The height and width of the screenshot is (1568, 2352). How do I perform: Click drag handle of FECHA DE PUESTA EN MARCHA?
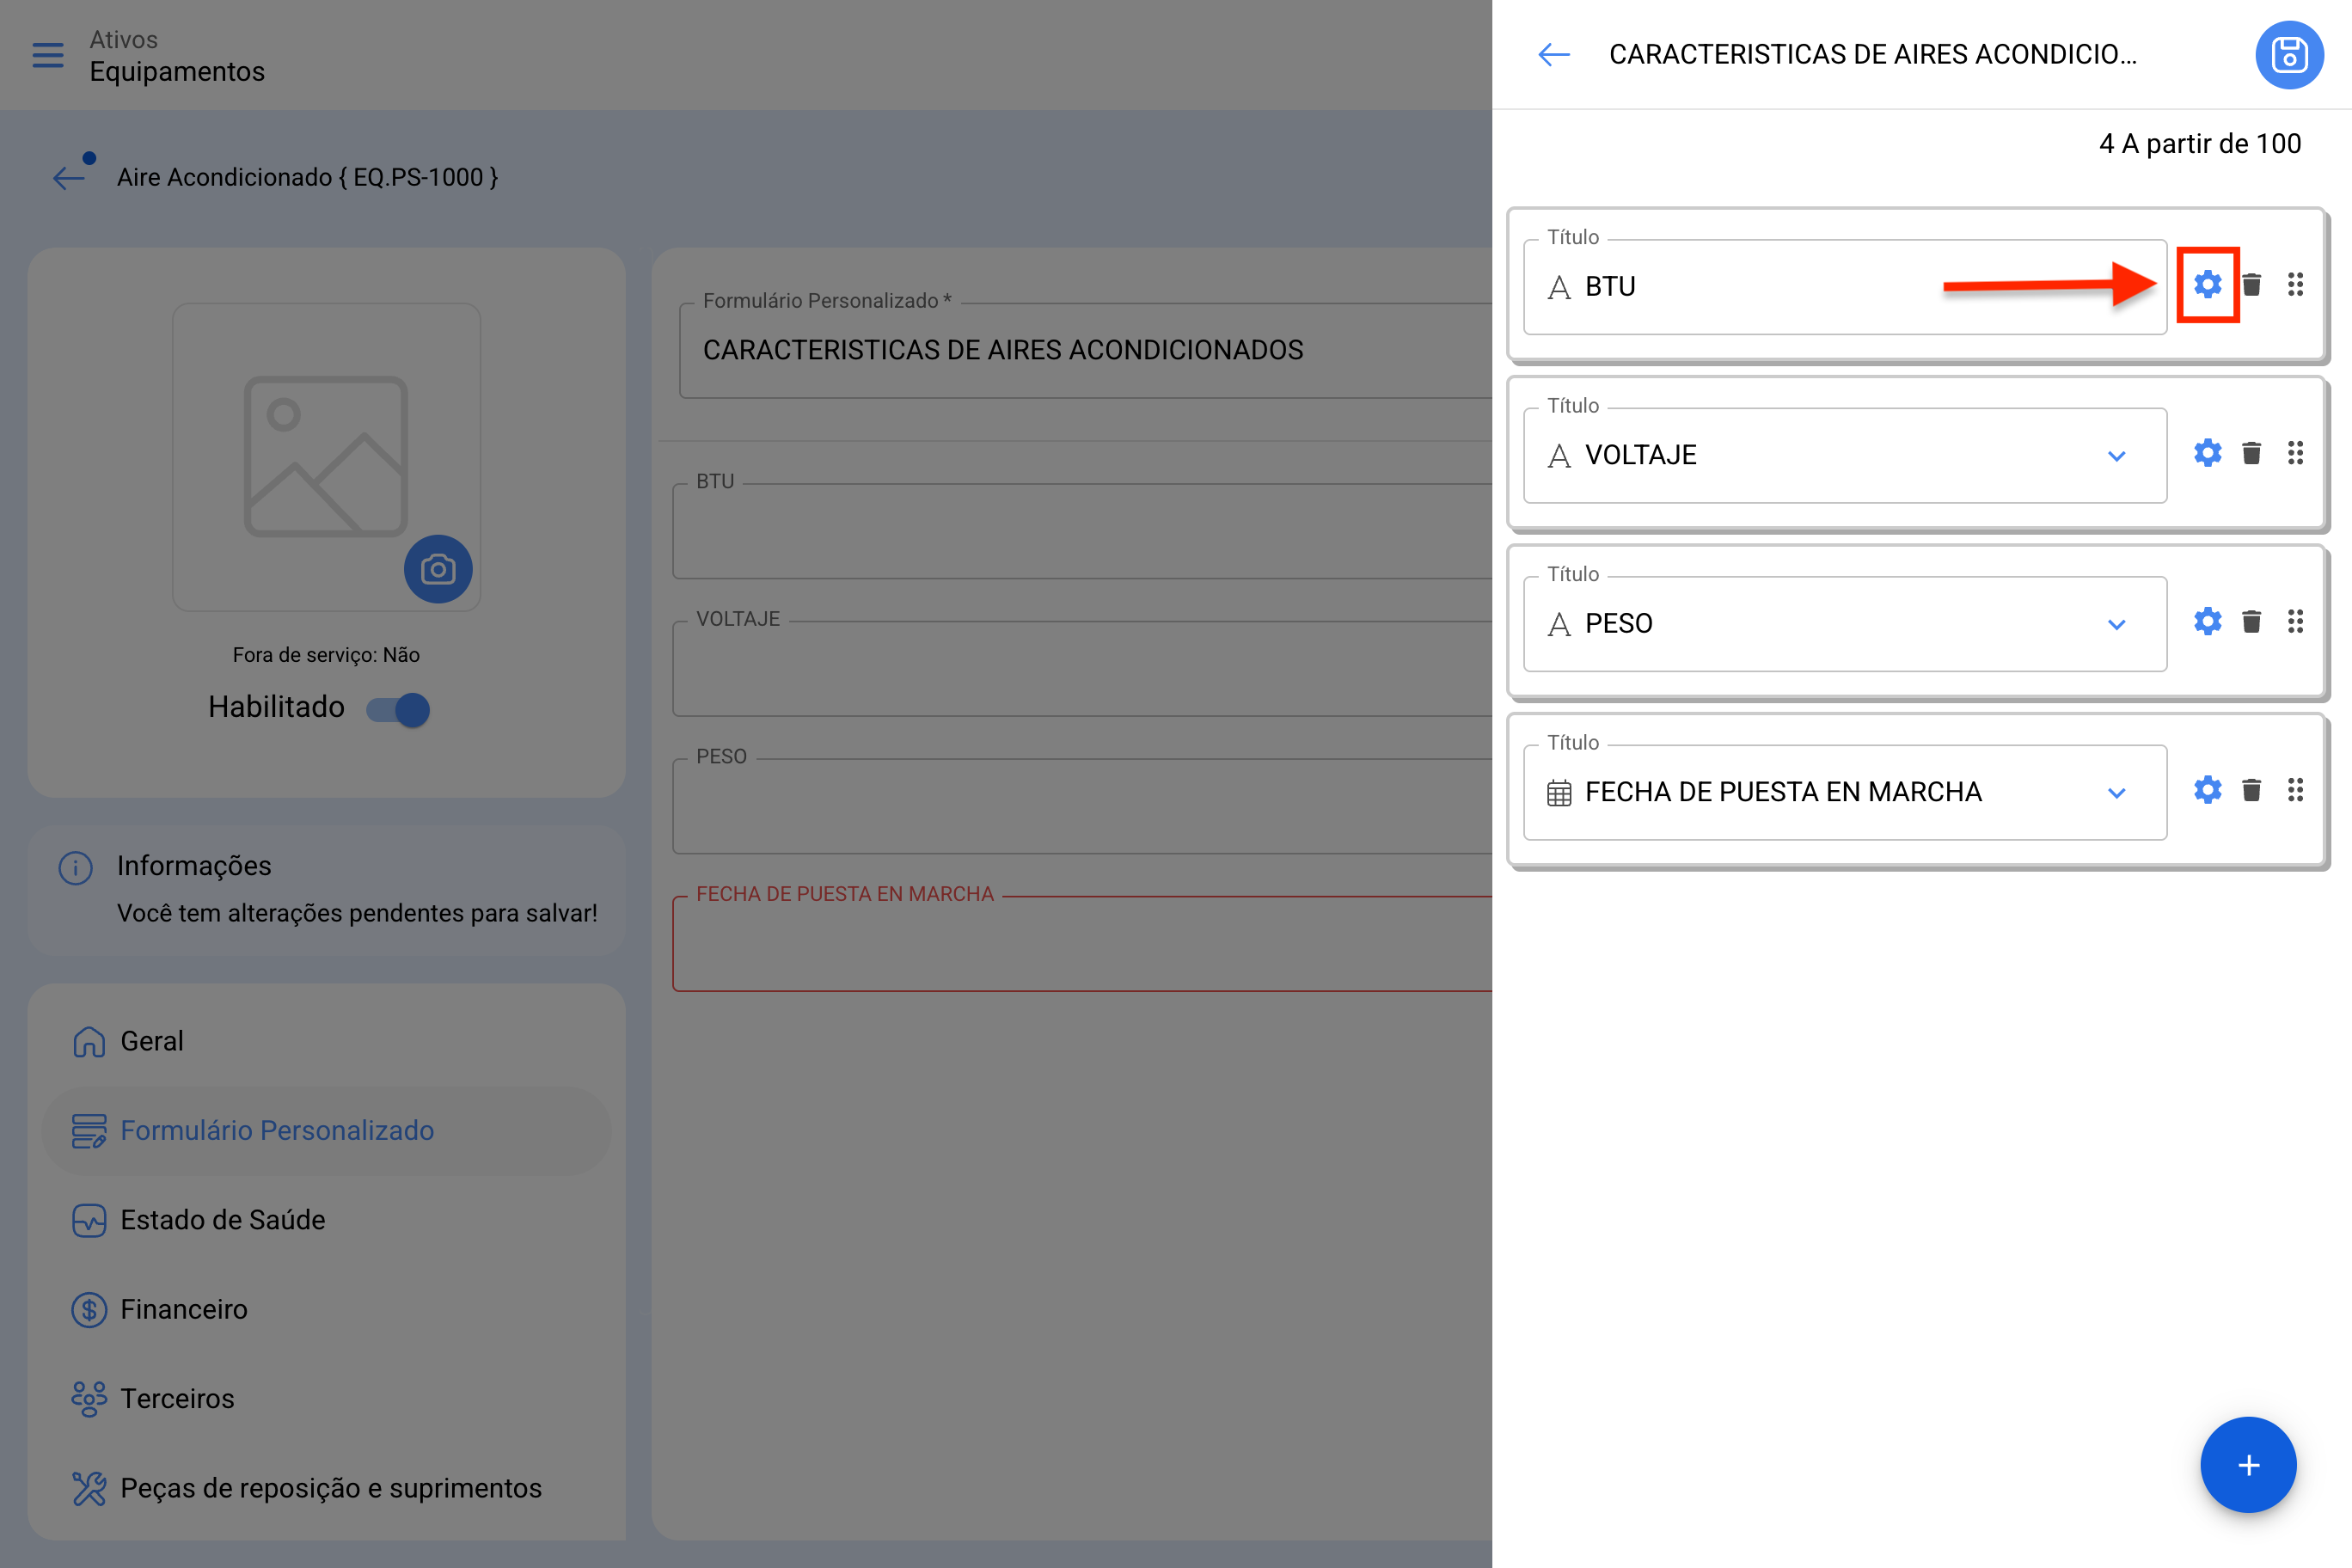[x=2295, y=790]
